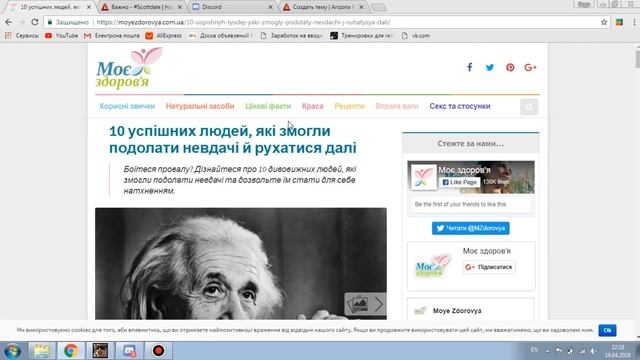Open the Тренировки bookmark
Screen dimensions: 640x360
tap(361, 36)
